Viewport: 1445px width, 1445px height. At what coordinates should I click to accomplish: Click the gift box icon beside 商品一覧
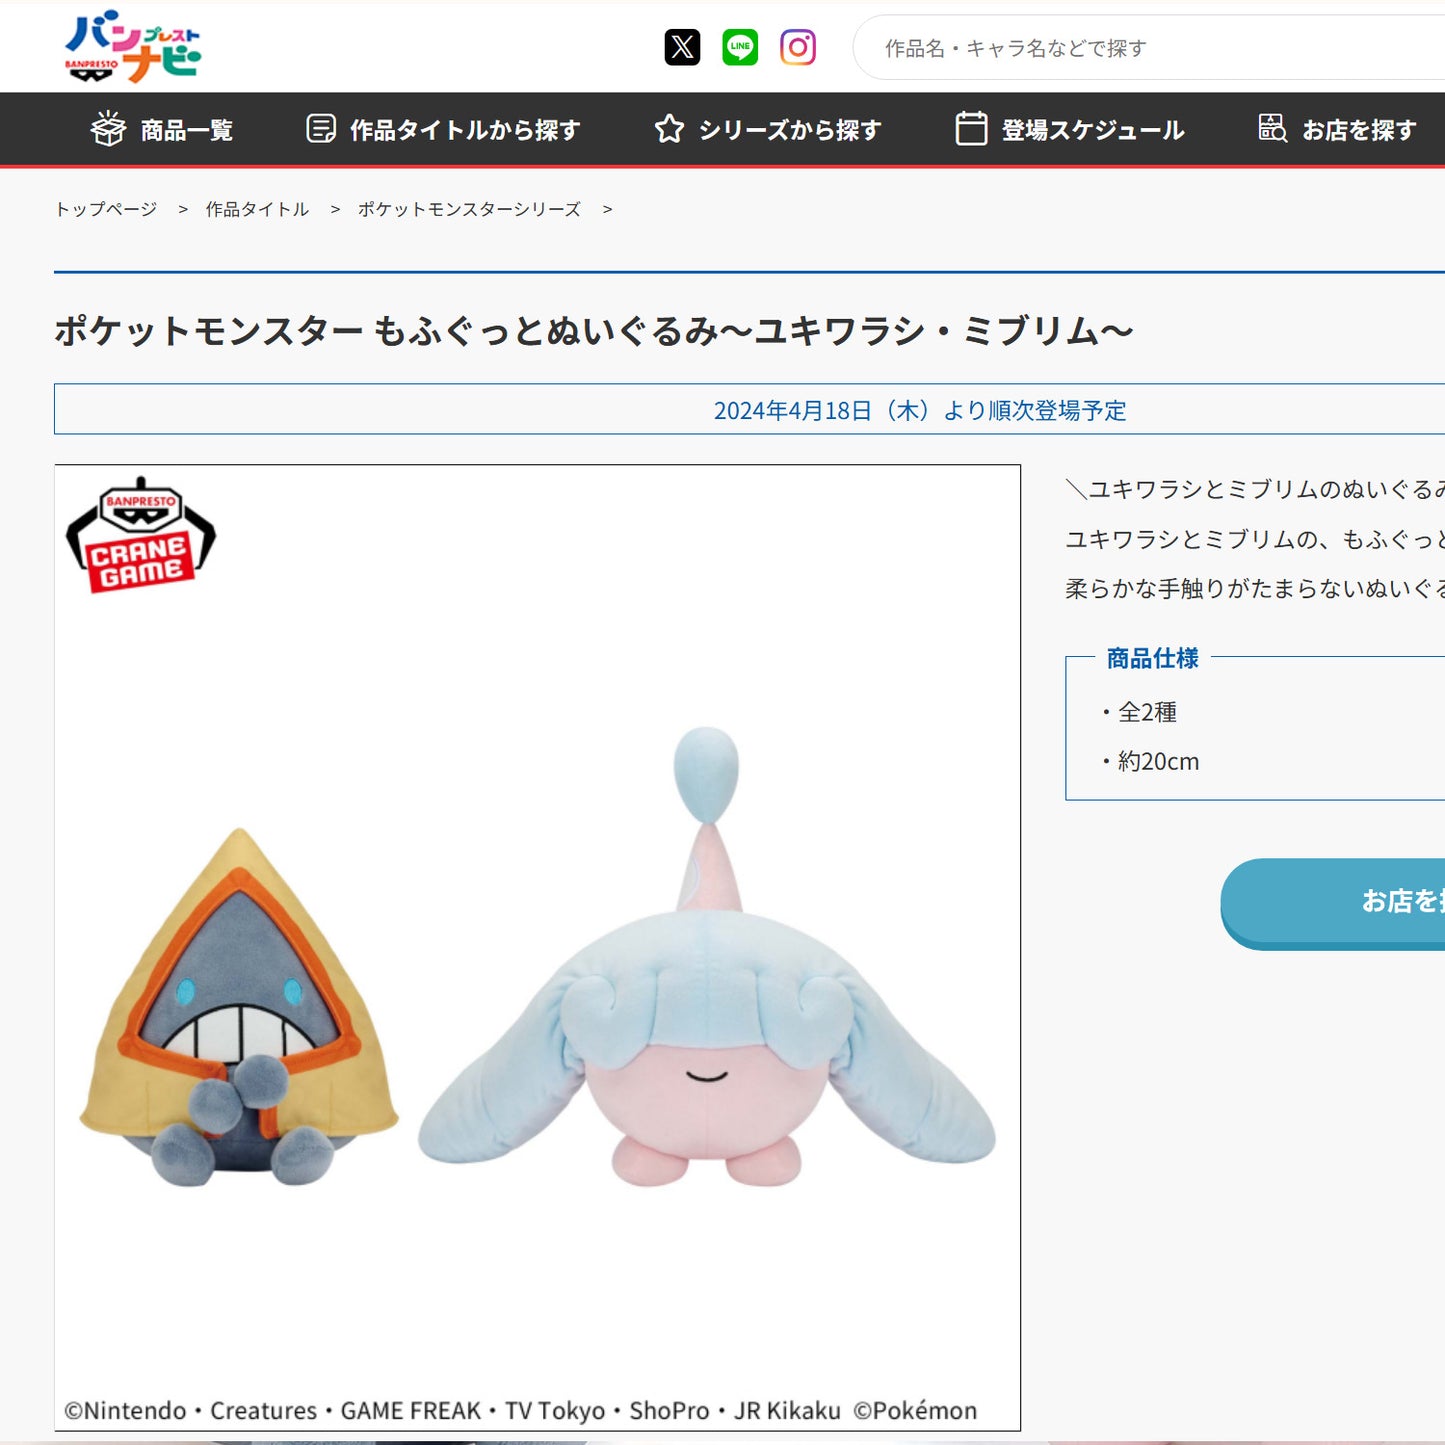[x=108, y=129]
